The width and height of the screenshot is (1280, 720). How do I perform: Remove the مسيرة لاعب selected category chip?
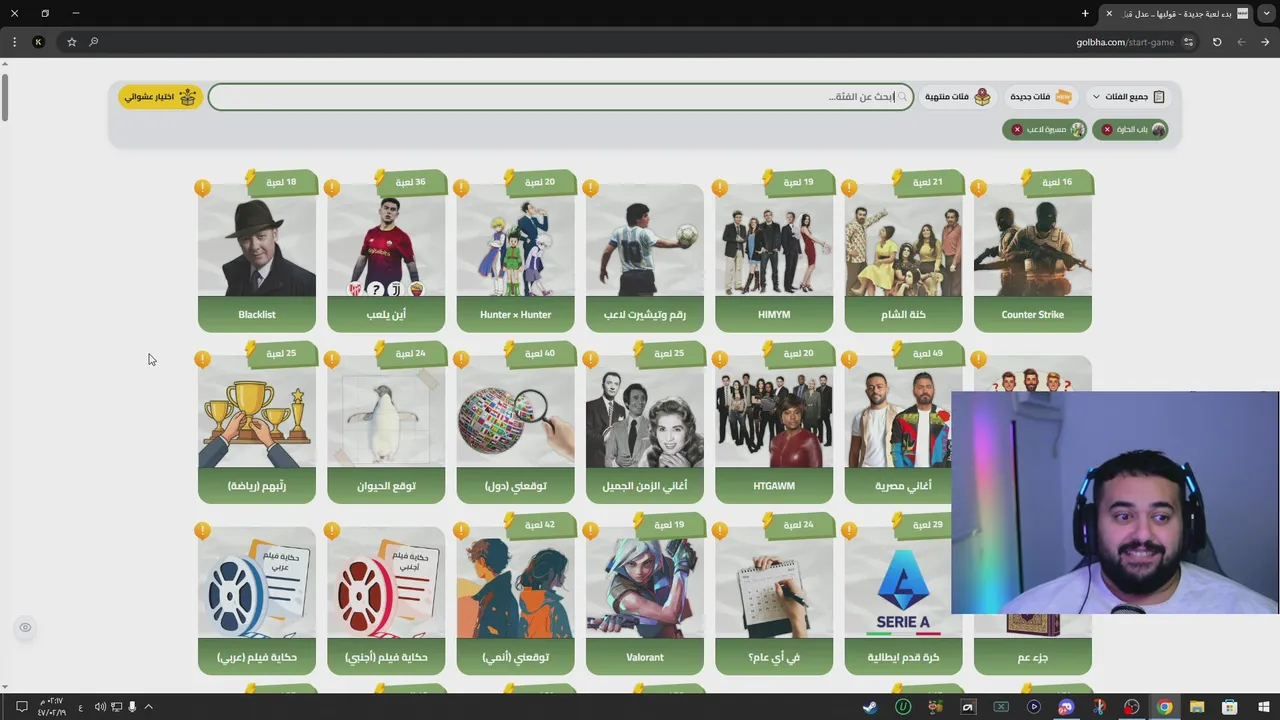[x=1017, y=130]
